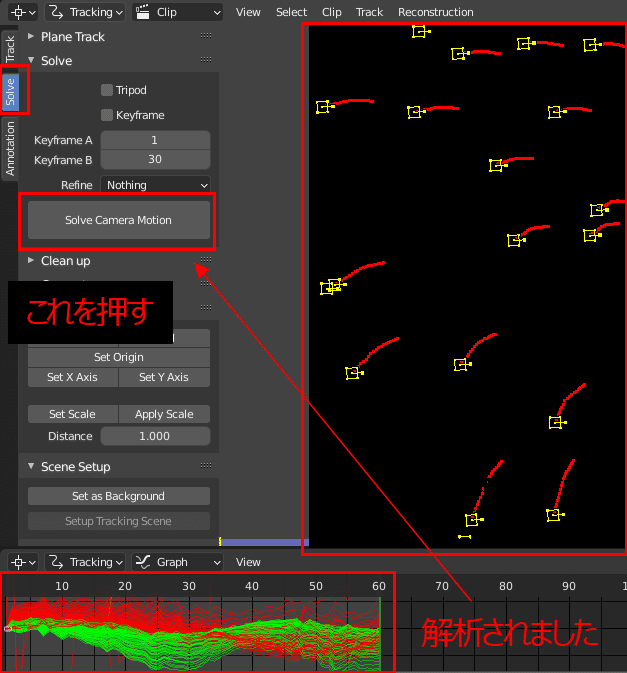627x673 pixels.
Task: Click Setup Tracking Scene button
Action: point(119,521)
